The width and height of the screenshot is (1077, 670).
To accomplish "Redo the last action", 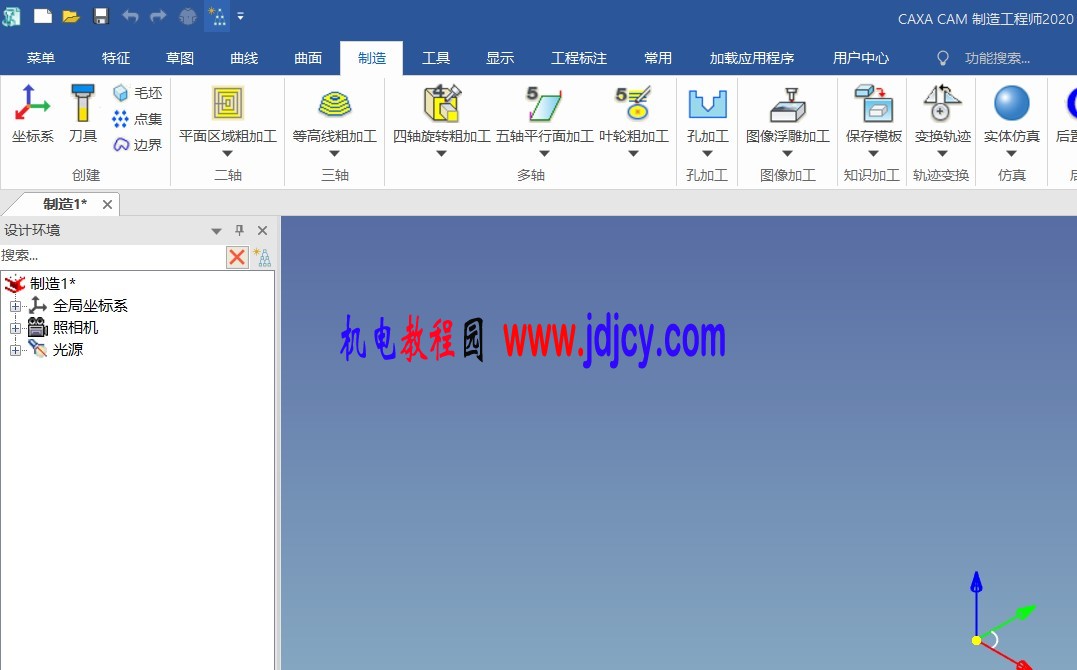I will click(158, 15).
